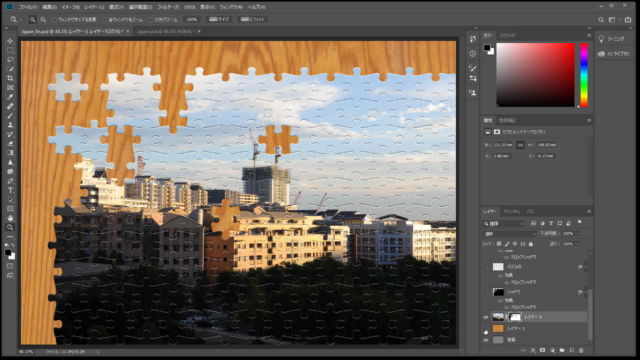Show the パズル layer visibility
Screen dimensions: 640x360
(x=486, y=267)
